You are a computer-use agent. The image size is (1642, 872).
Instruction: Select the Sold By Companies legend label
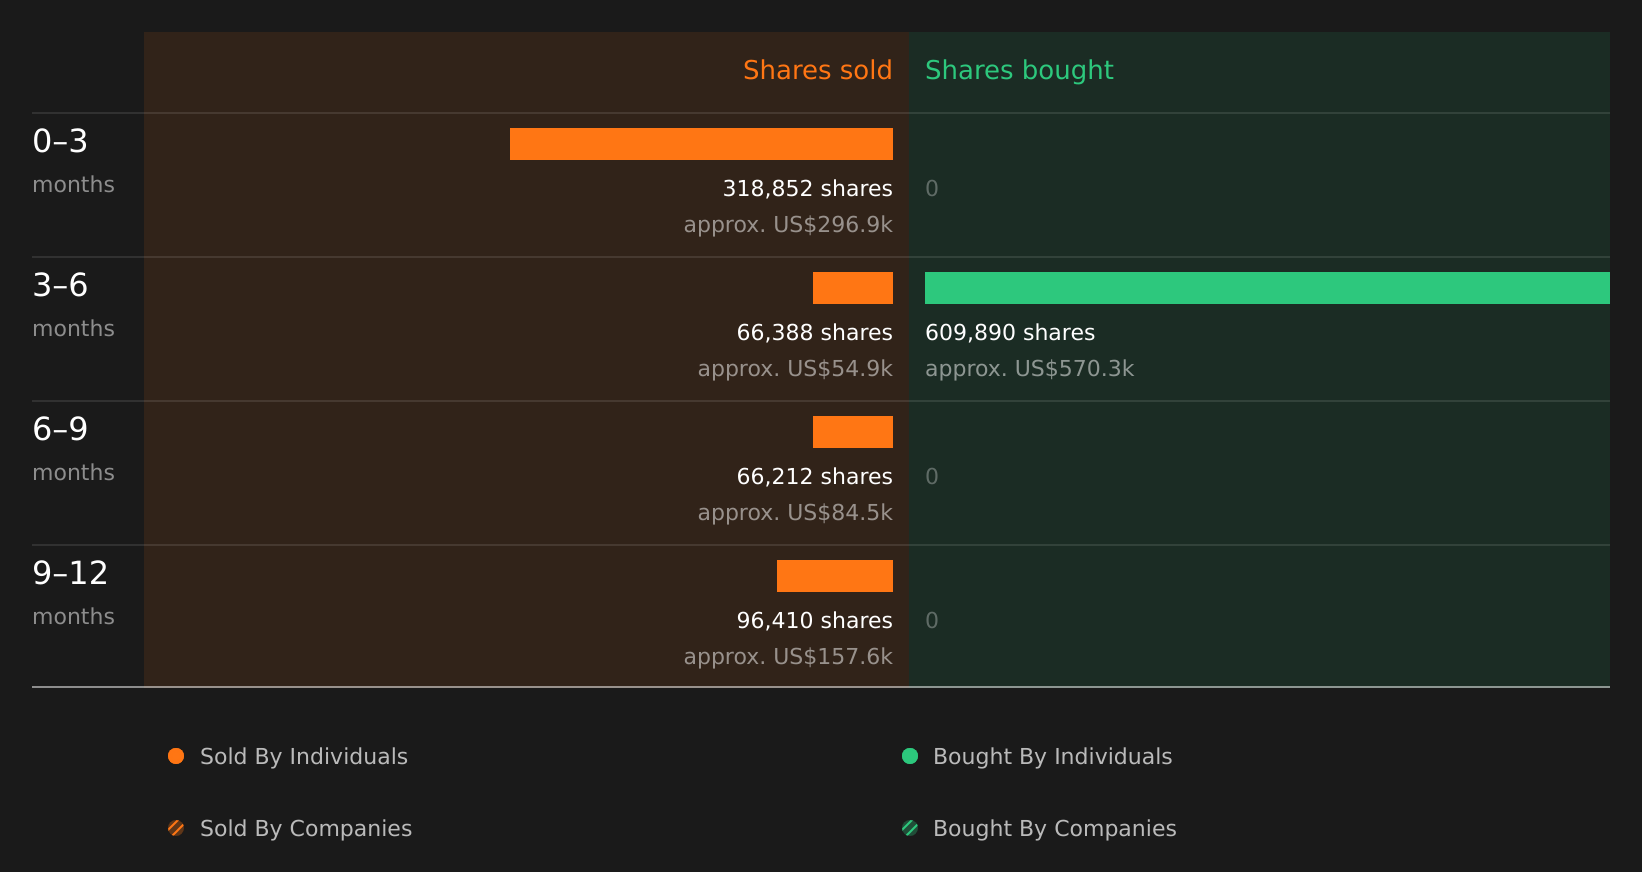pyautogui.click(x=306, y=829)
